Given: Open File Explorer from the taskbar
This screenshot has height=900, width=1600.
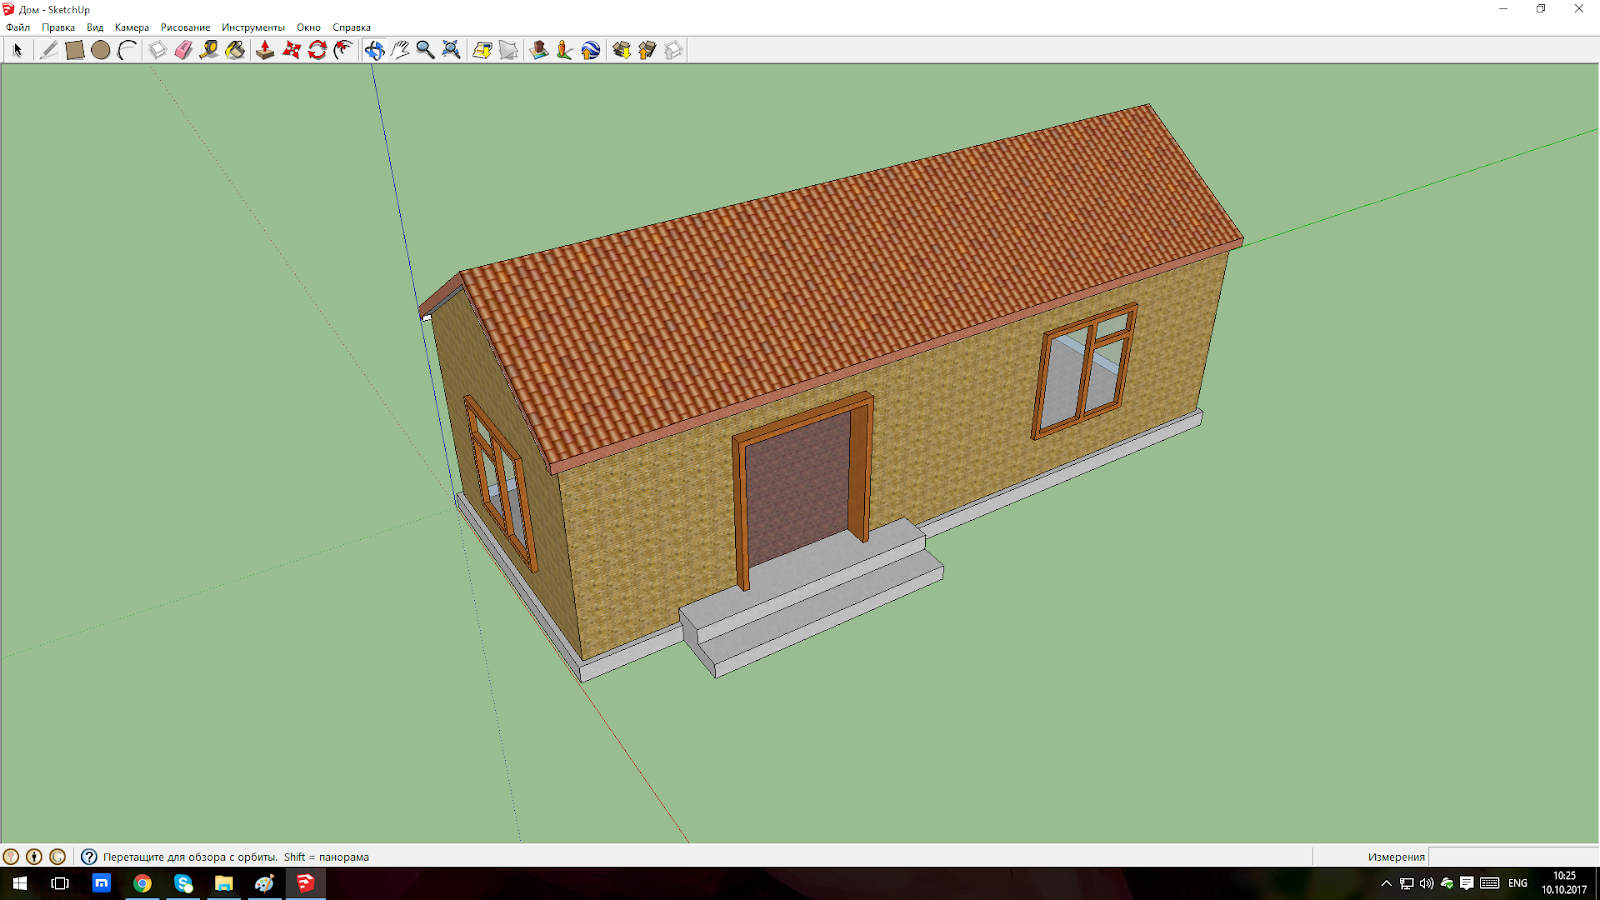Looking at the screenshot, I should coord(224,883).
